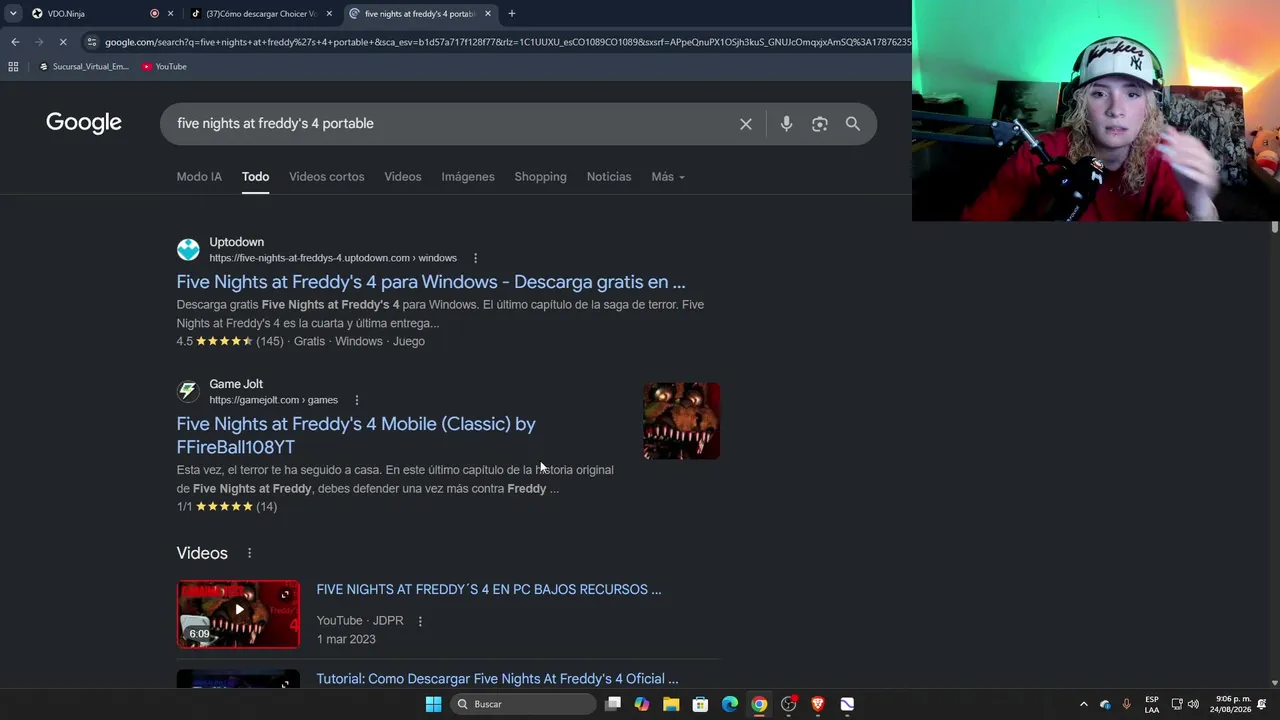The height and width of the screenshot is (720, 1280).
Task: Play the 6:09 video thumbnail
Action: 238,614
